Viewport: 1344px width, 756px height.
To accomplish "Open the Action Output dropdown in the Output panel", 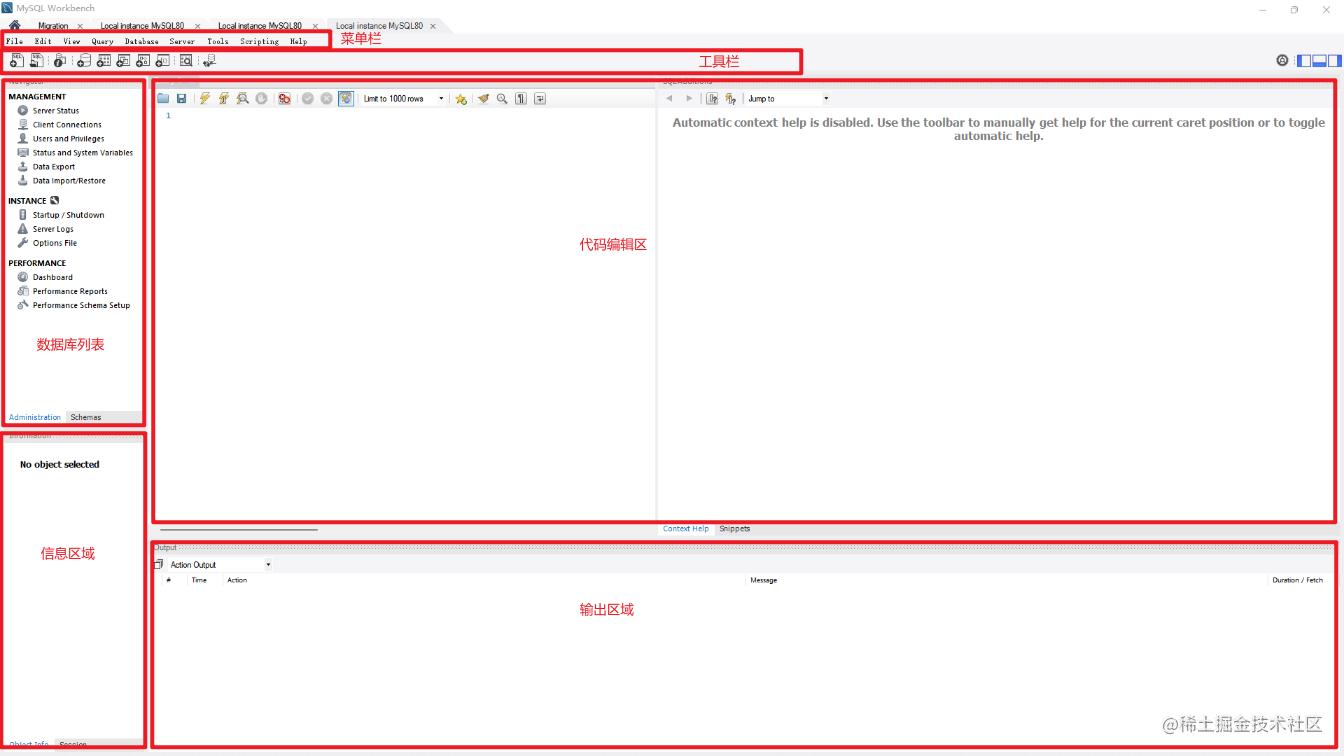I will click(267, 564).
